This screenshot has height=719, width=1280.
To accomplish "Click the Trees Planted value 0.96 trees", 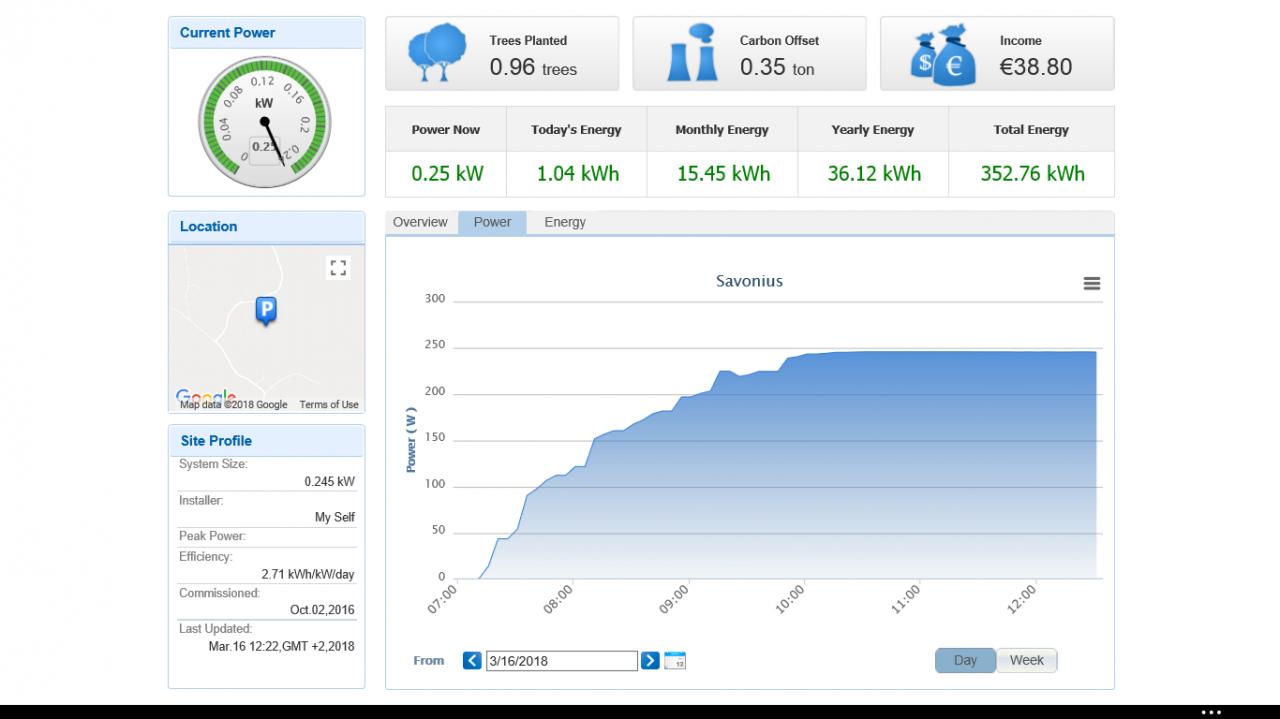I will 533,67.
